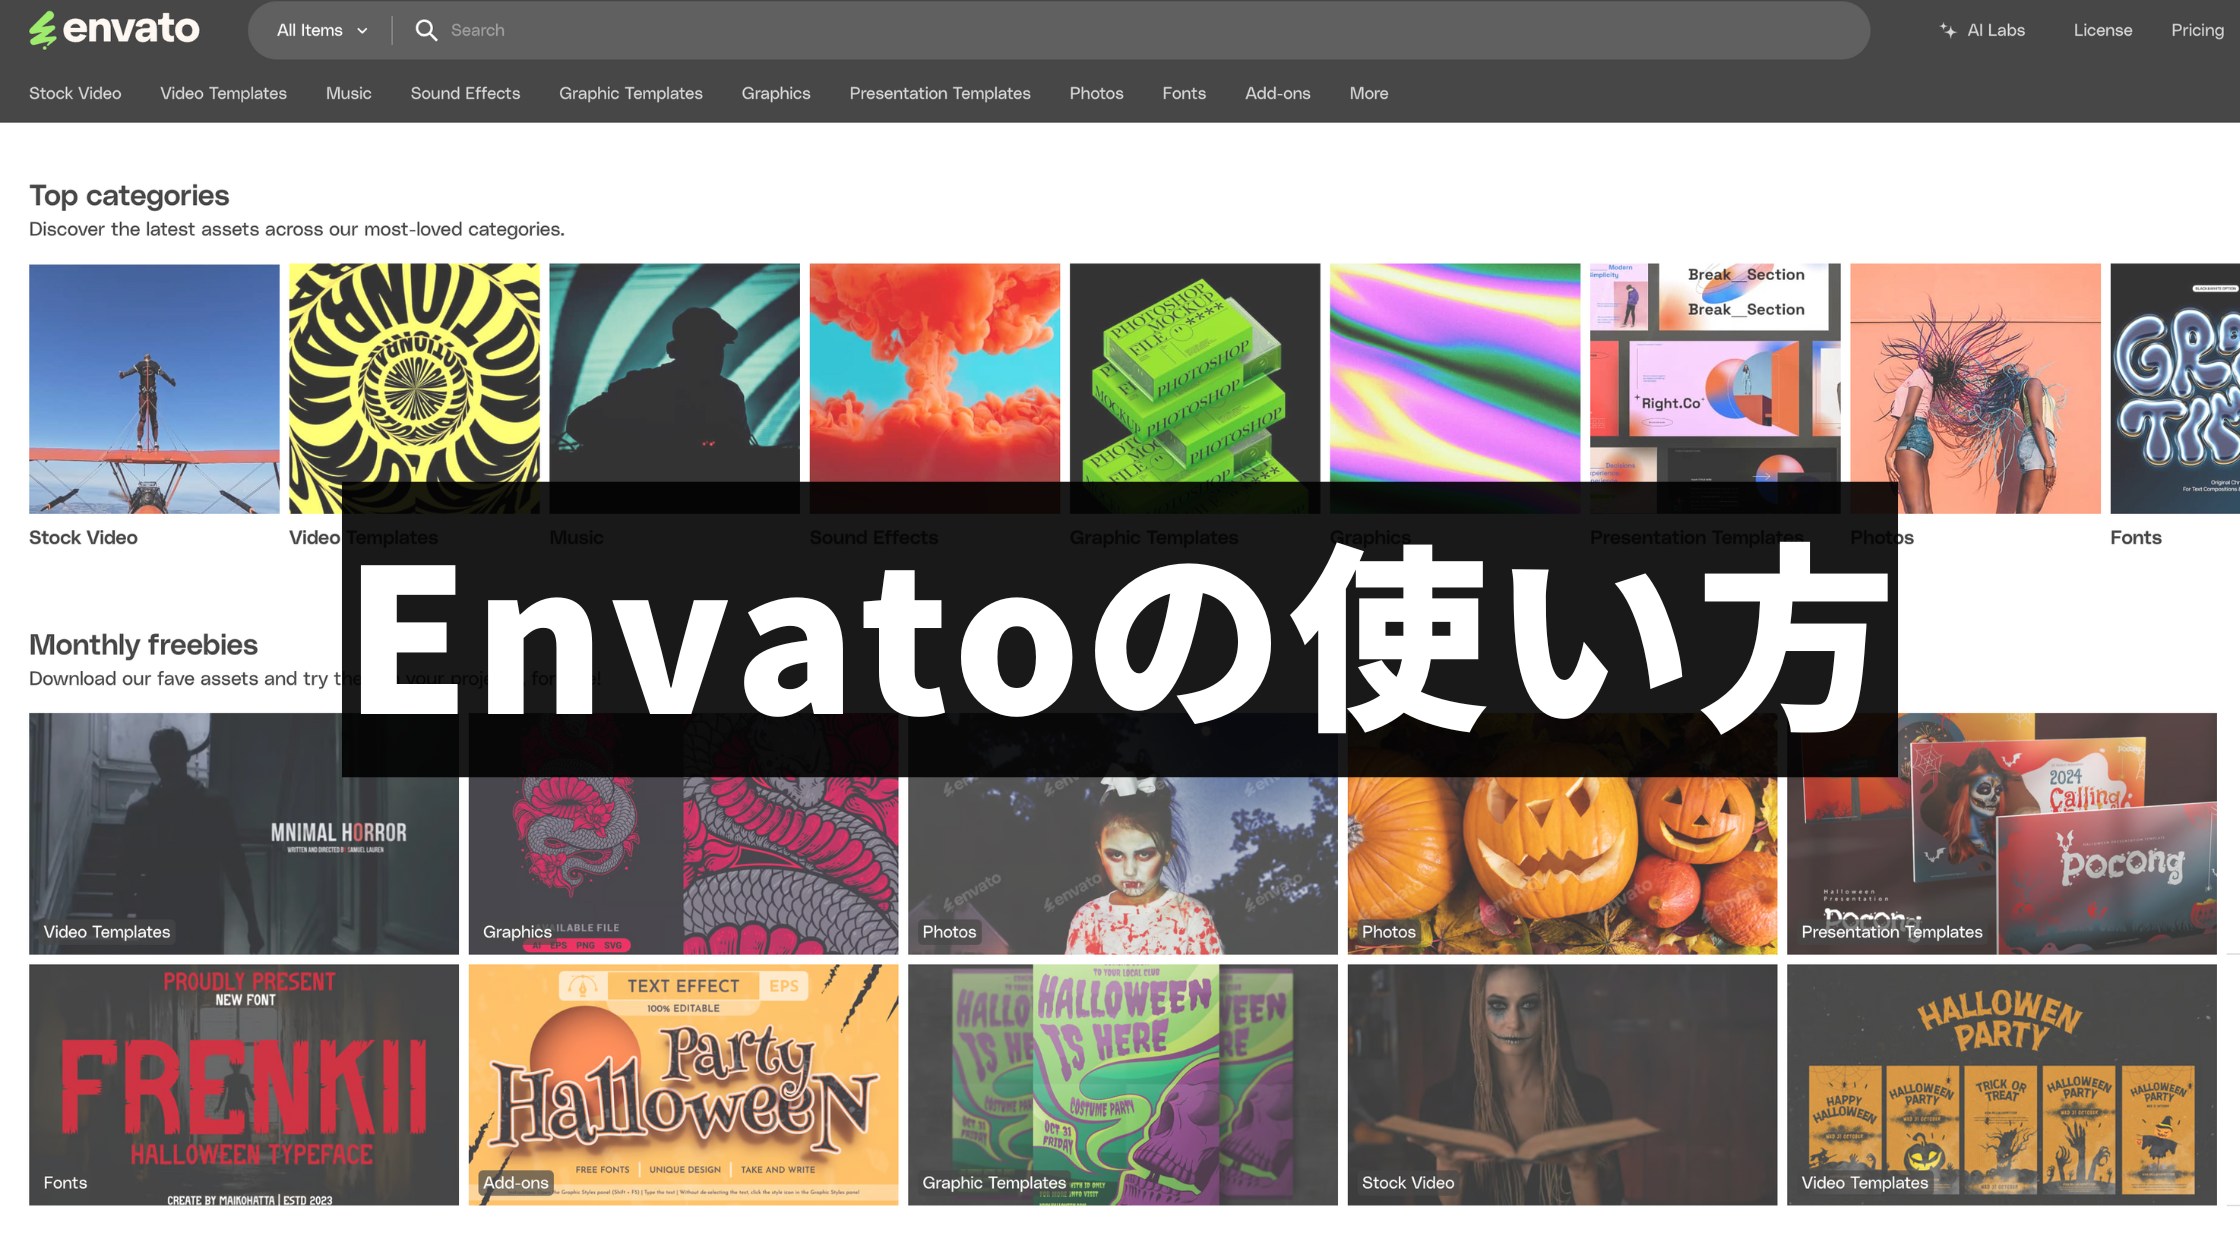The height and width of the screenshot is (1260, 2240).
Task: Select Sound Effects in navigation bar
Action: pyautogui.click(x=465, y=93)
